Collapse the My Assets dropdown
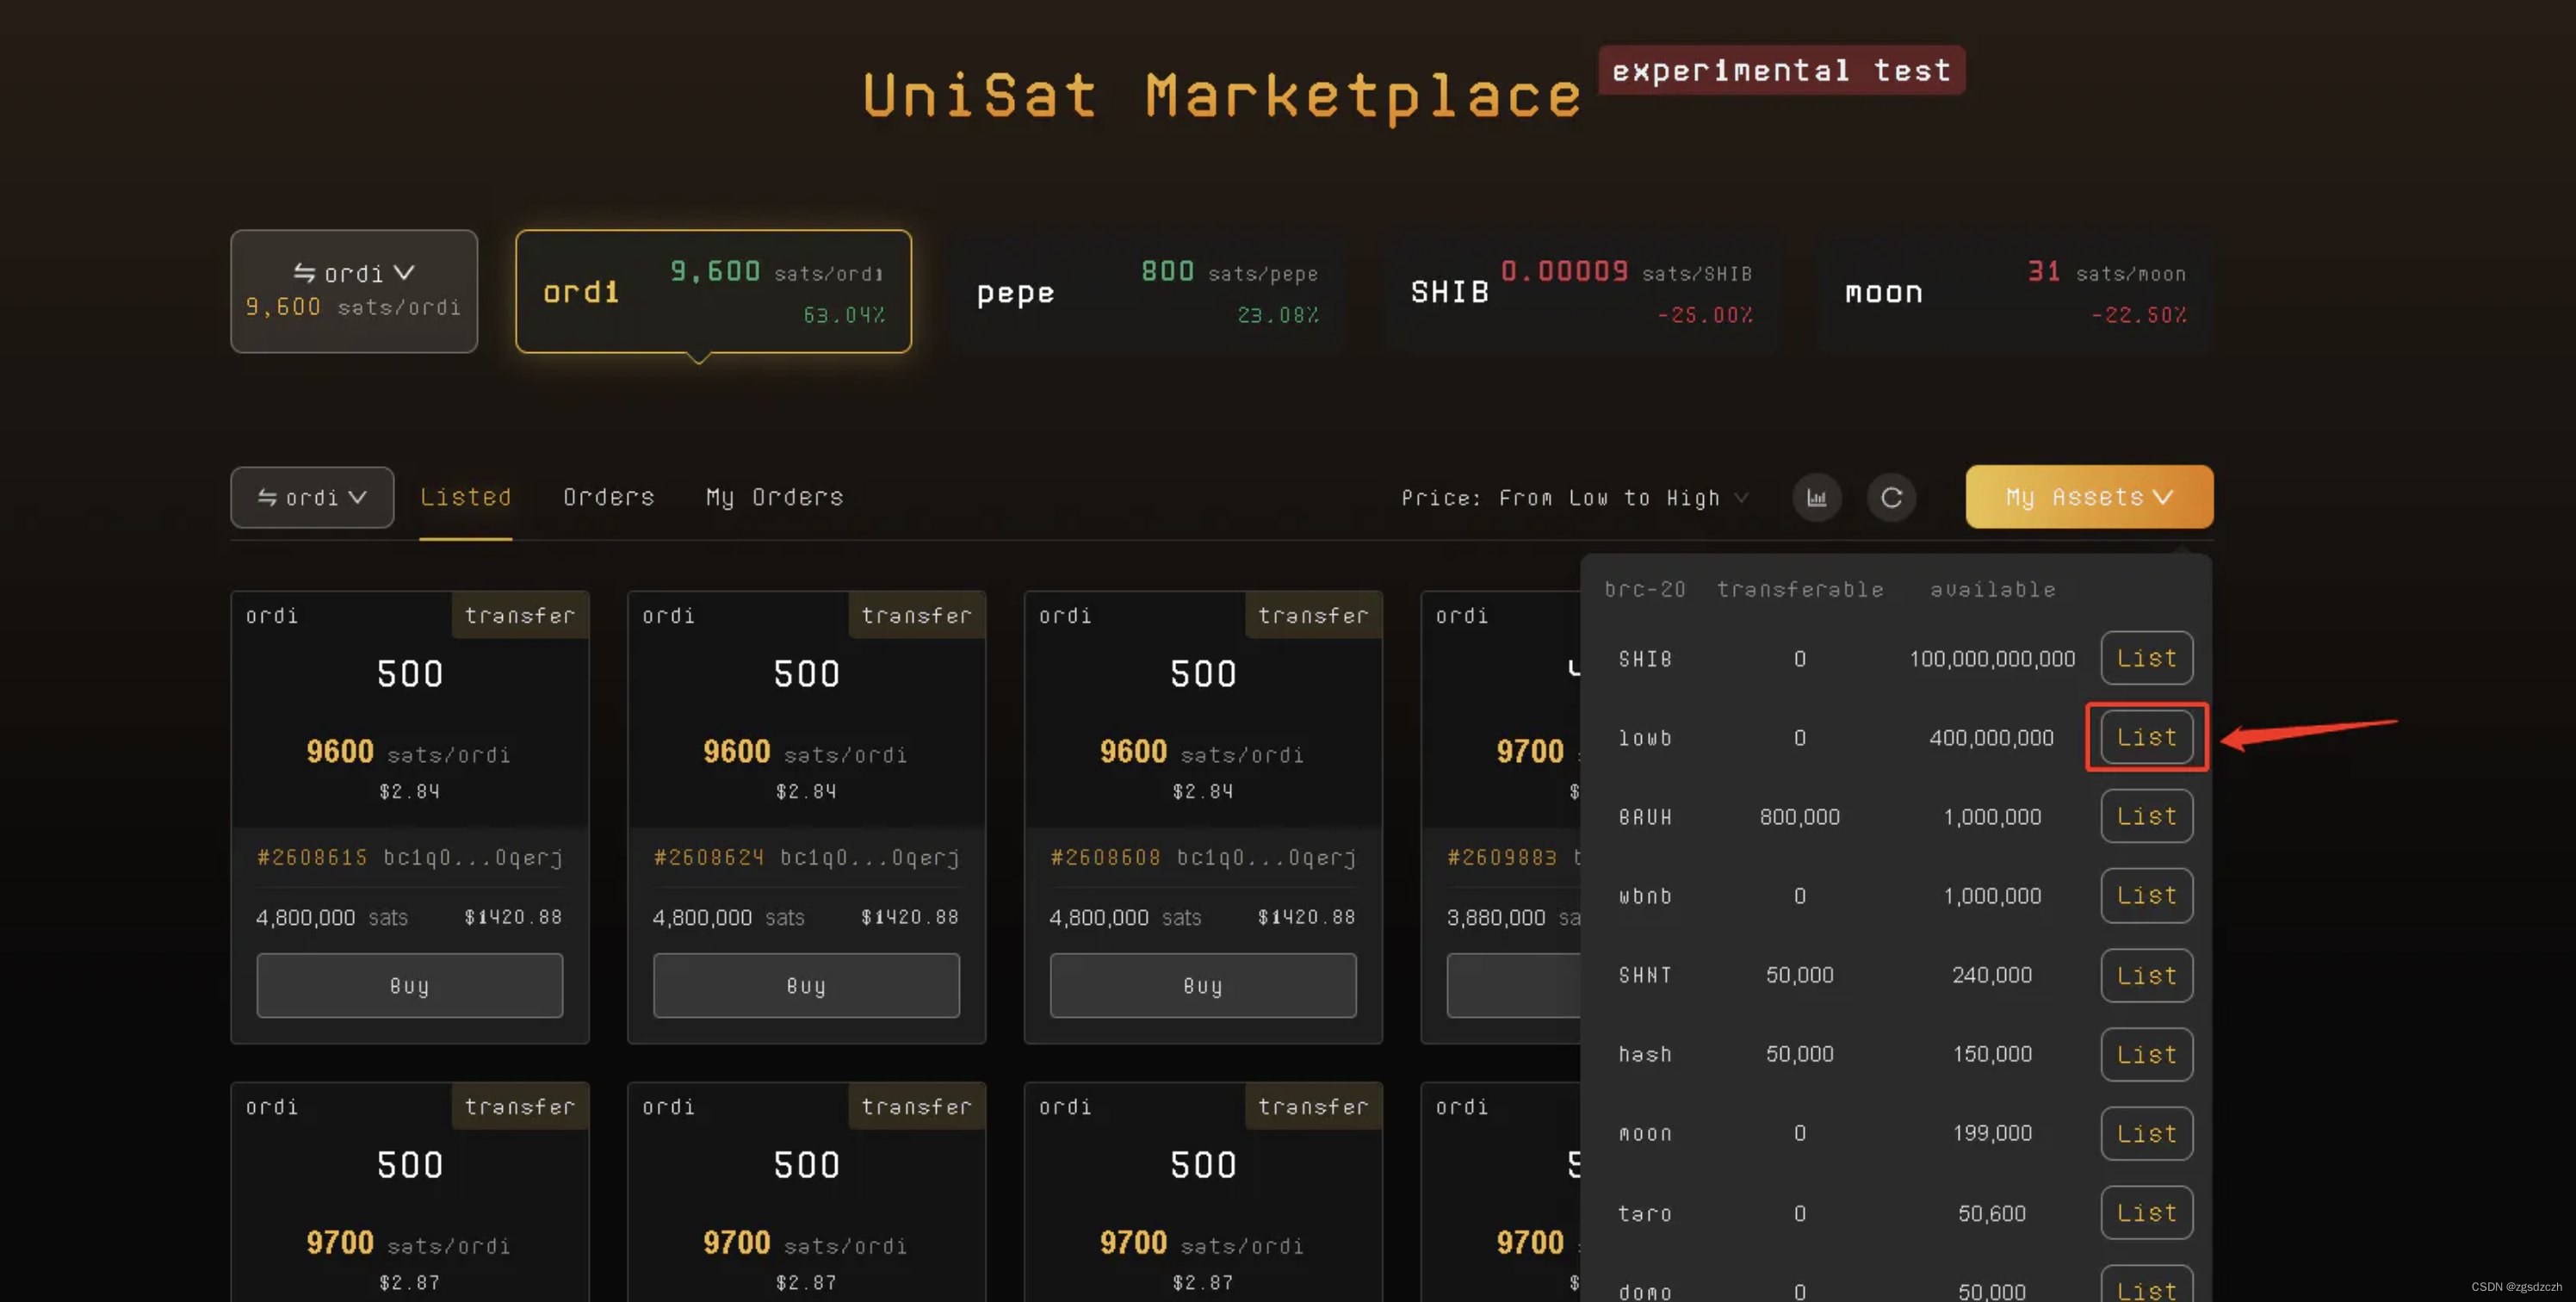 pyautogui.click(x=2089, y=496)
